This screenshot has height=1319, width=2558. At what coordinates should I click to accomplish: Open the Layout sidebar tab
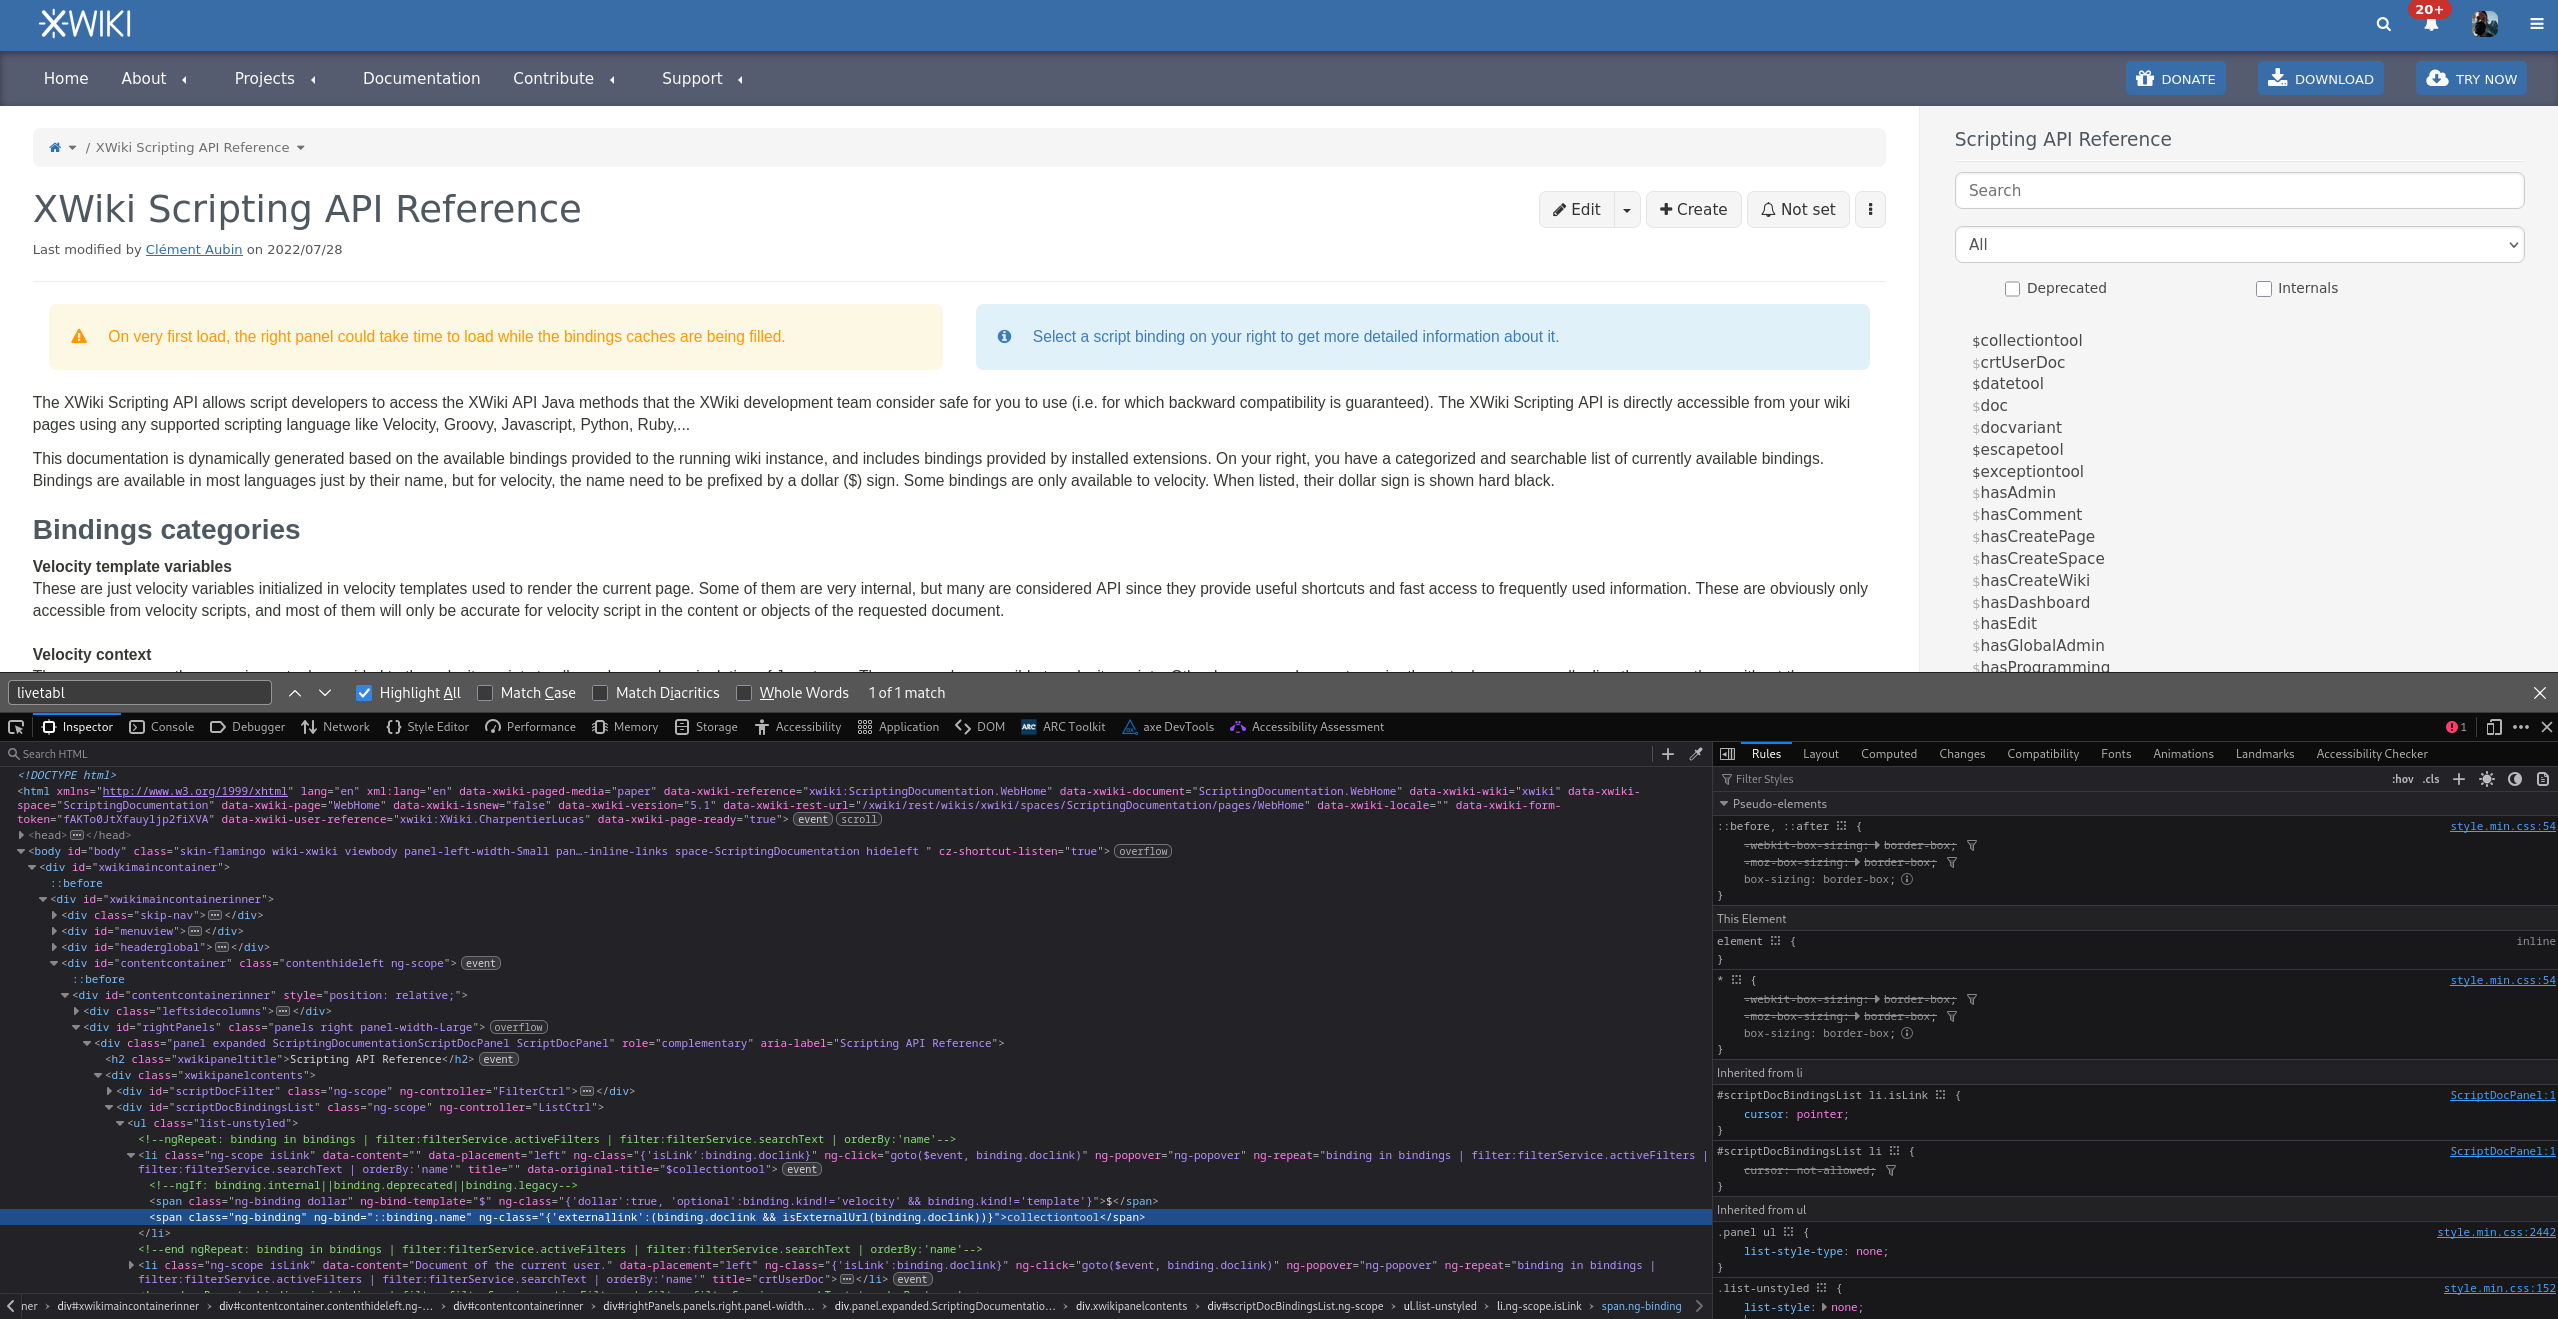click(x=1820, y=754)
